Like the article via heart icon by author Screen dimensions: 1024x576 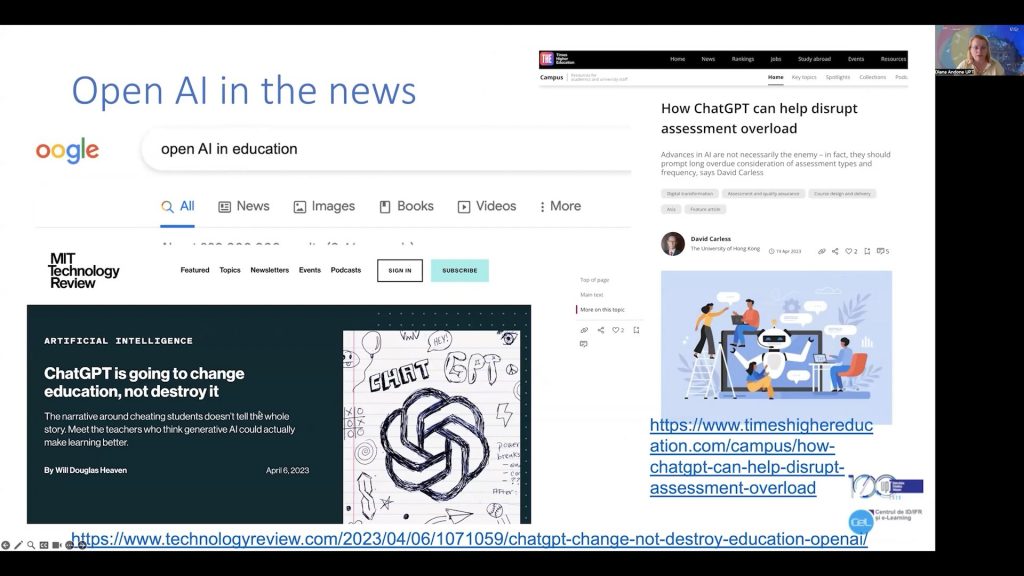tap(849, 251)
